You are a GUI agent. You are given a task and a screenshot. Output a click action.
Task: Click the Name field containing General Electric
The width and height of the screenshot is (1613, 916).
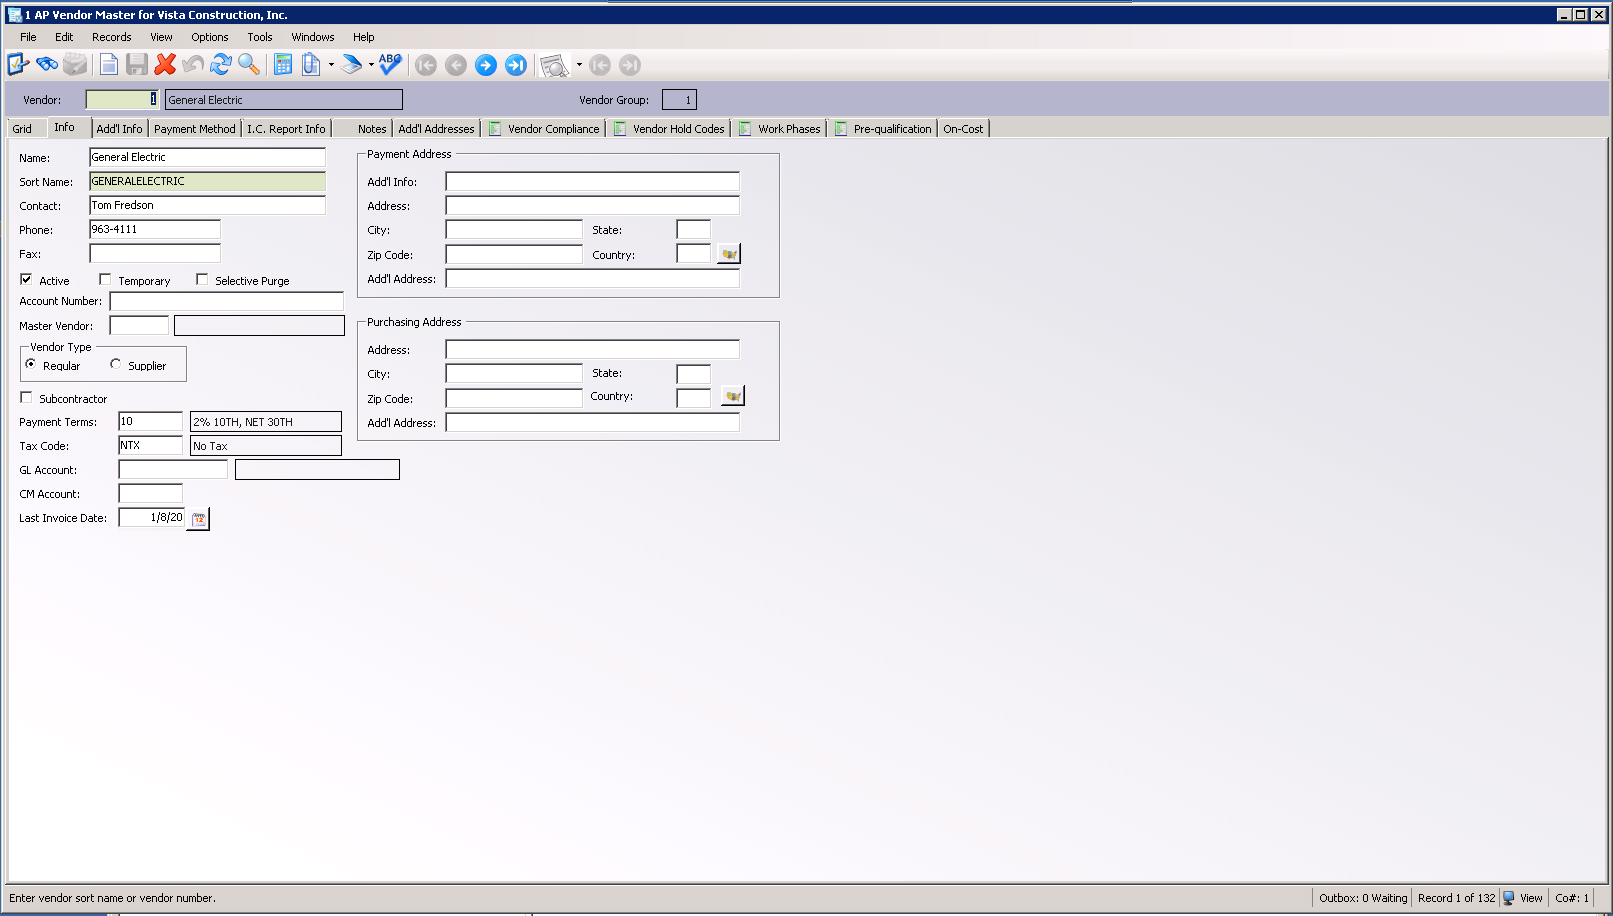point(208,157)
